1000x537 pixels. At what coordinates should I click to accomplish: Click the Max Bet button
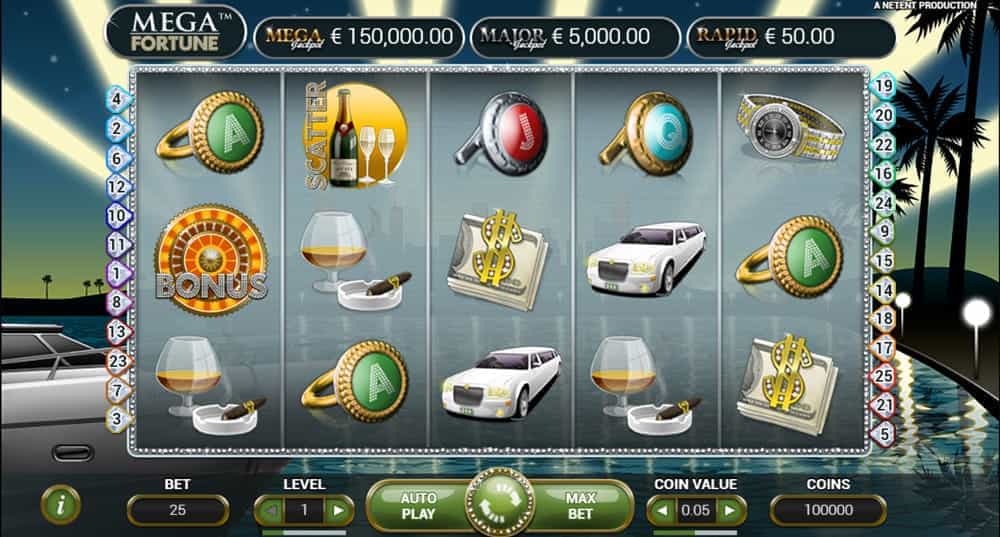click(580, 506)
